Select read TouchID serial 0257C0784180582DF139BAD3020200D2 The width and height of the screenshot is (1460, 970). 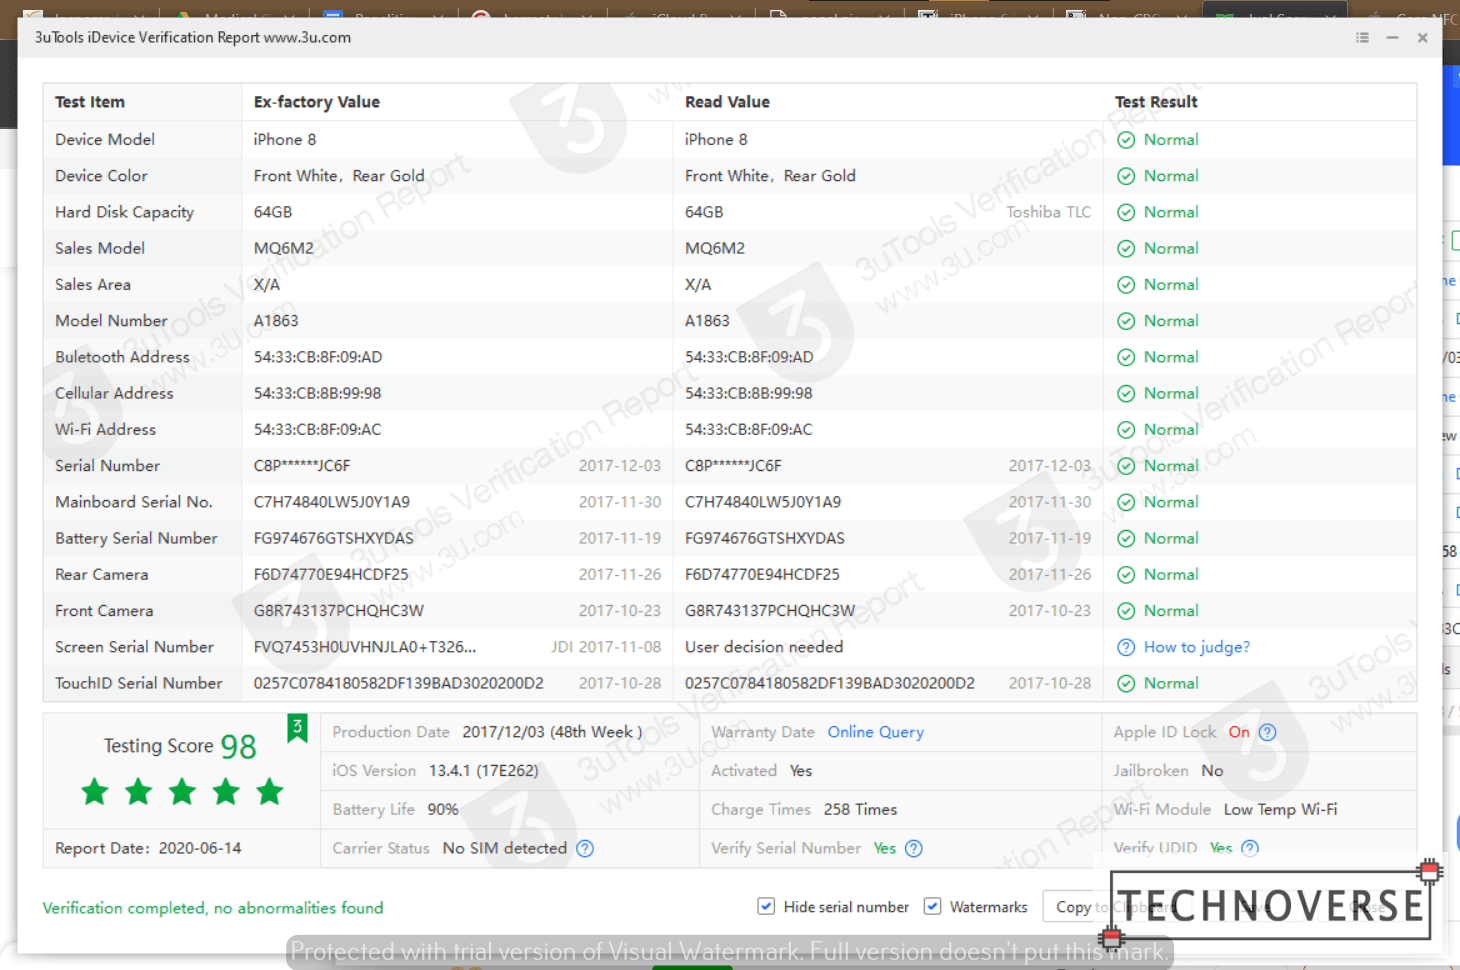point(830,683)
